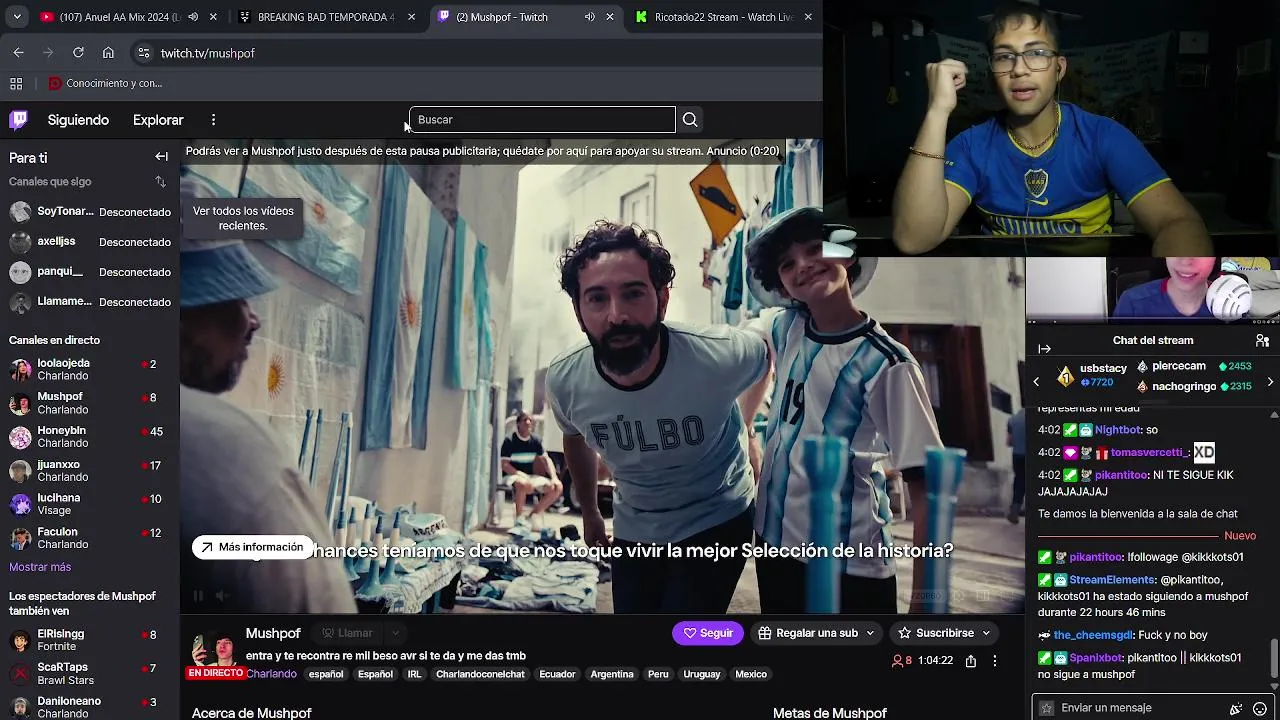This screenshot has width=1280, height=720.
Task: Click the 'Más información' ad button
Action: coord(252,547)
